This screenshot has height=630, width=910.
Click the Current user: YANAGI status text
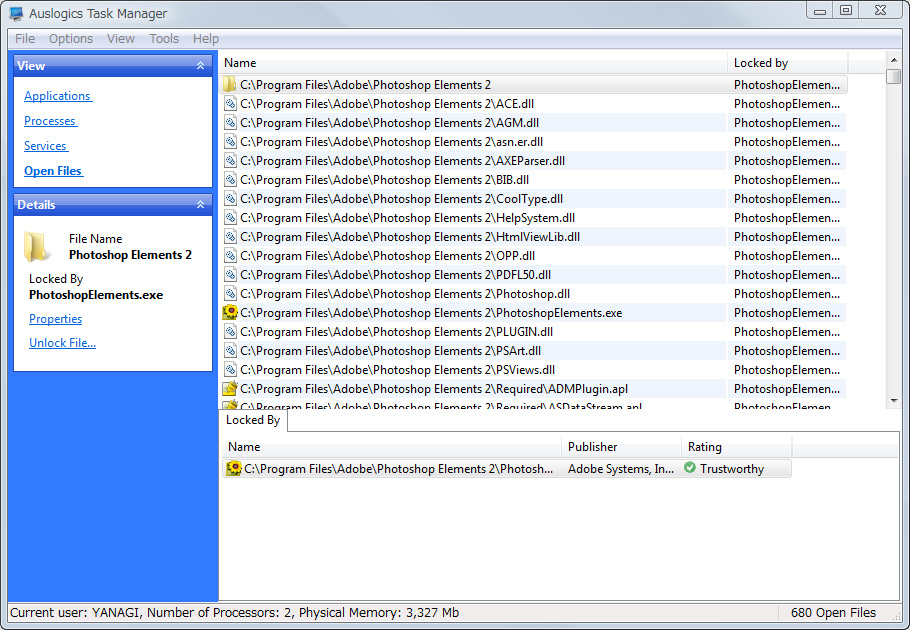pyautogui.click(x=75, y=613)
